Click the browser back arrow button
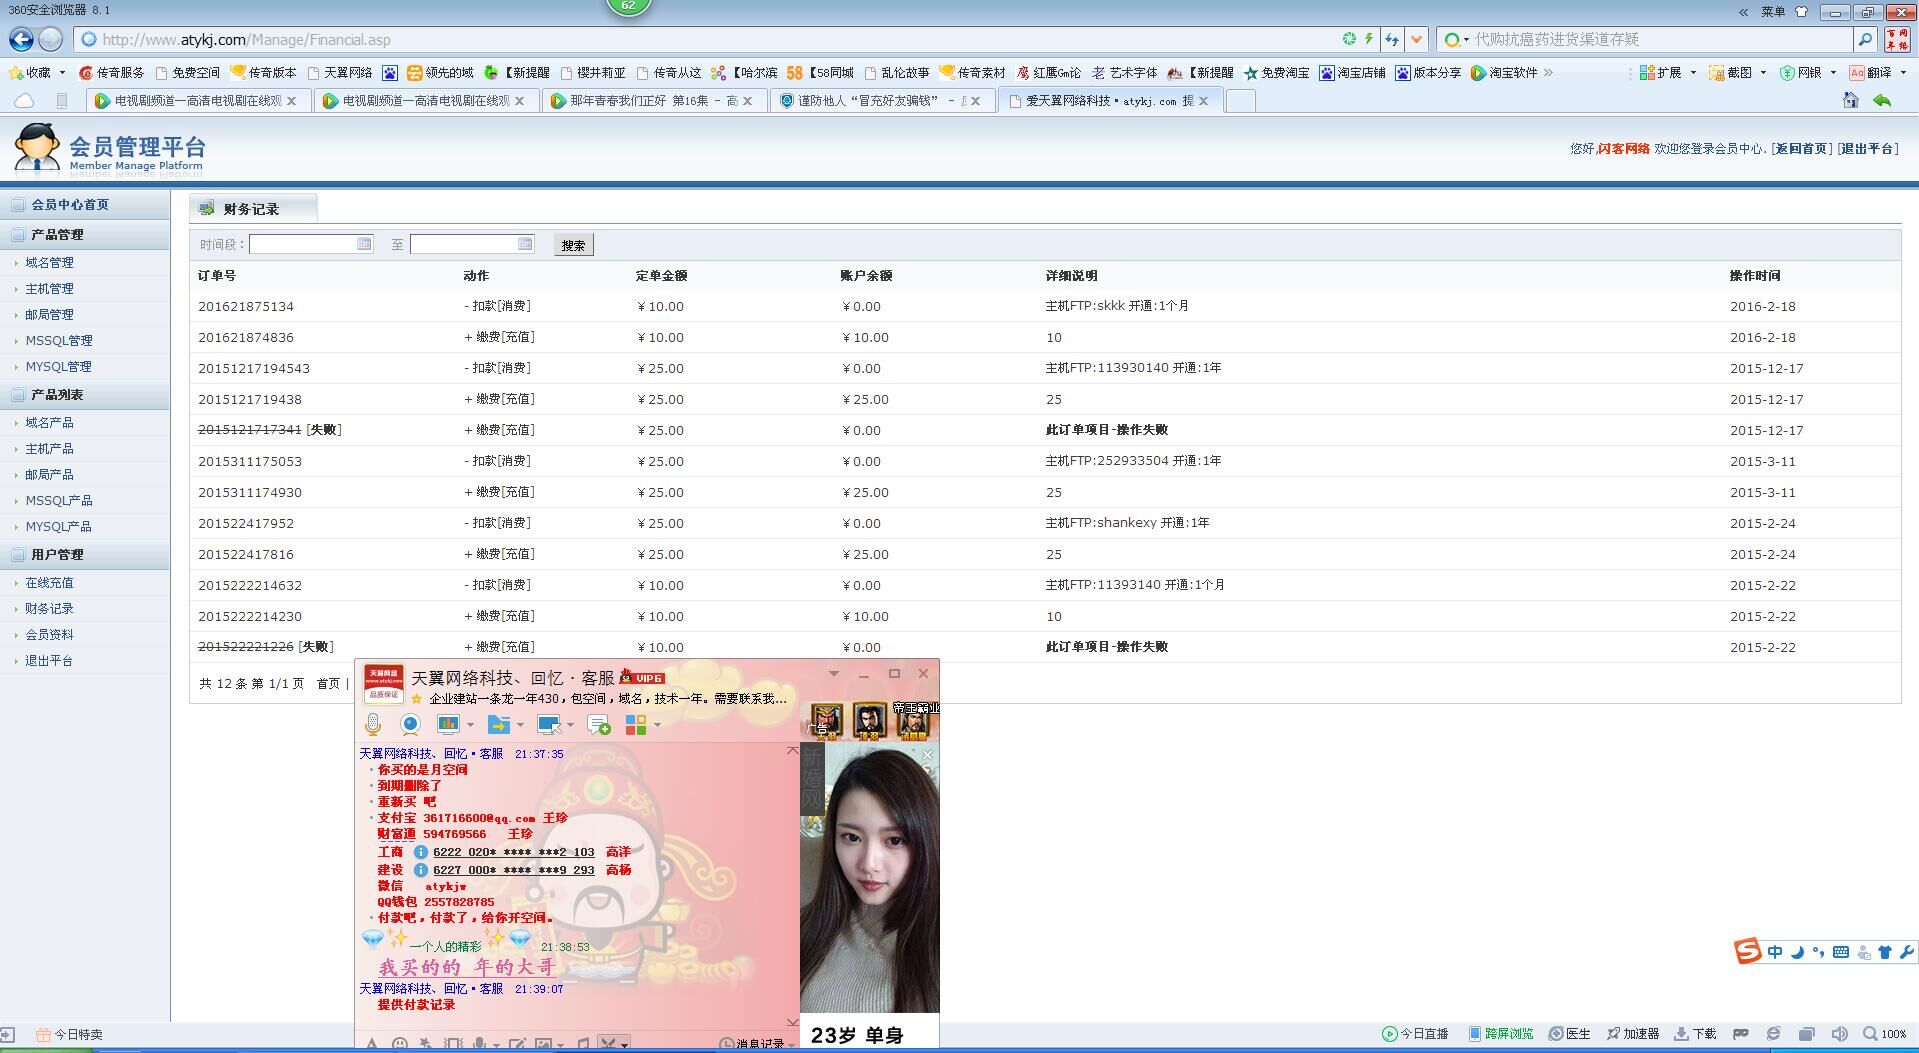Viewport: 1919px width, 1053px height. click(x=21, y=39)
